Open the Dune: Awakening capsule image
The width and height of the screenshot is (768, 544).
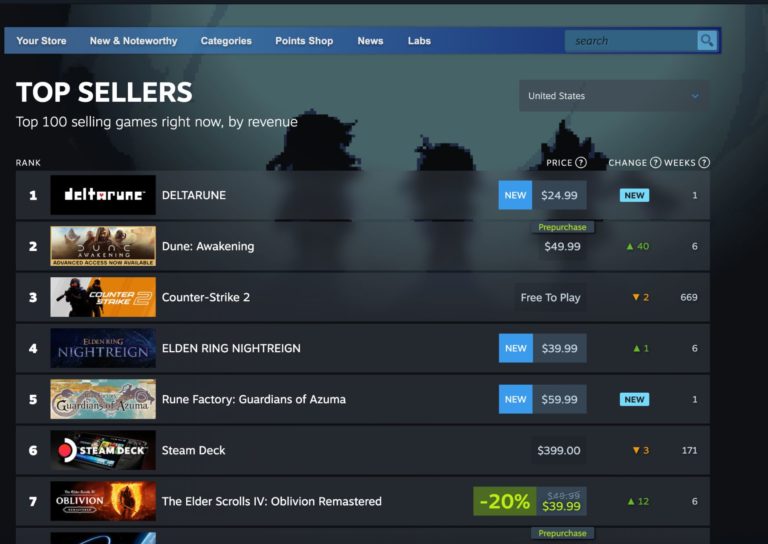click(103, 246)
